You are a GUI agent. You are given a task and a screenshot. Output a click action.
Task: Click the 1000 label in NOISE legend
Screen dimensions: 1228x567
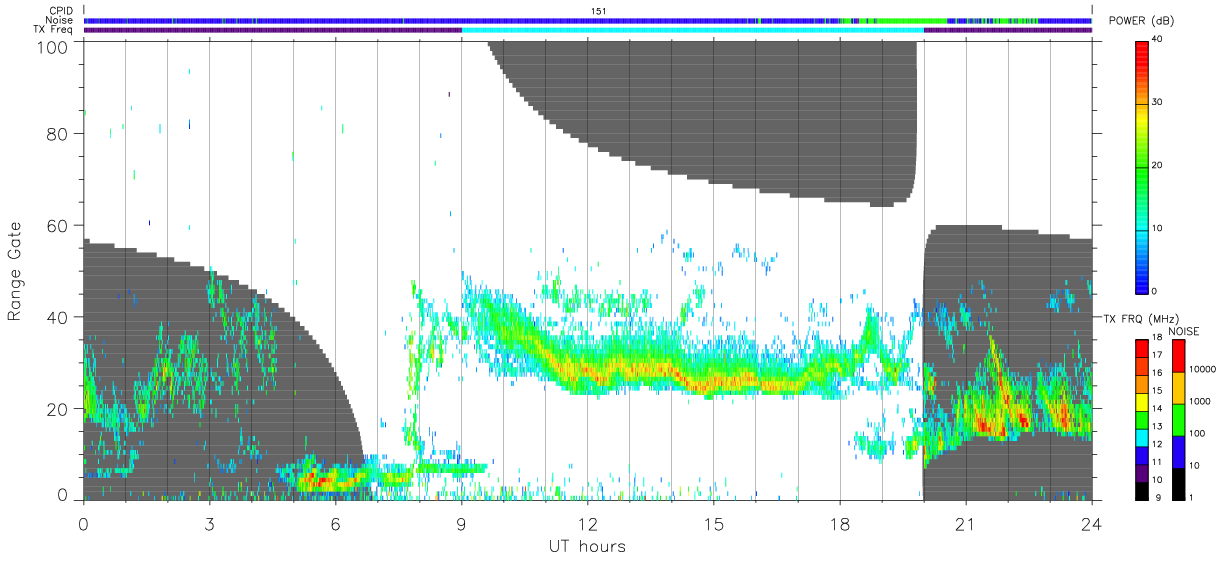tap(1201, 401)
